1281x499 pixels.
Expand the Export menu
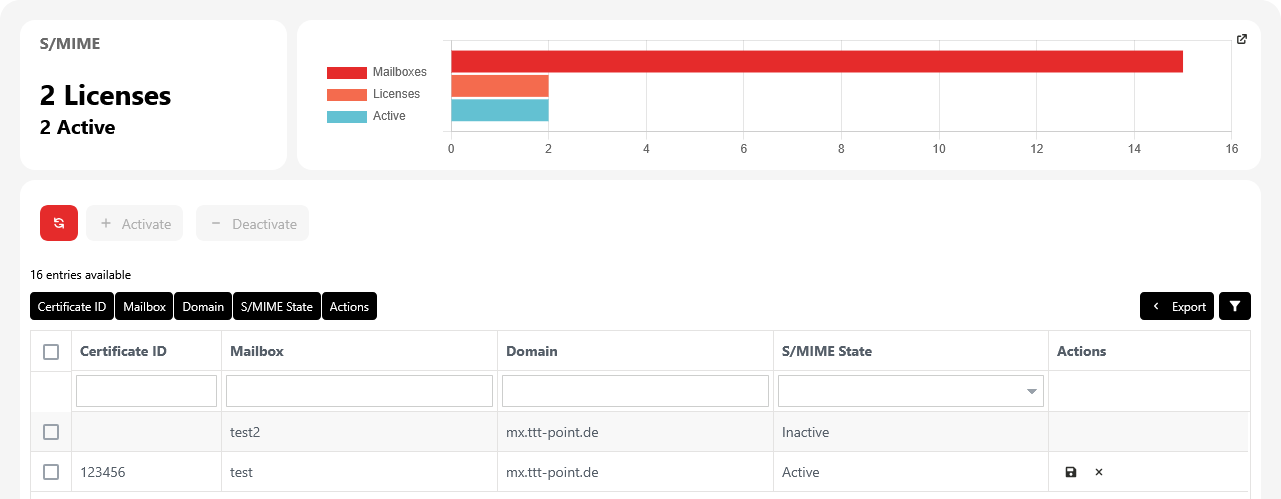pos(1177,307)
